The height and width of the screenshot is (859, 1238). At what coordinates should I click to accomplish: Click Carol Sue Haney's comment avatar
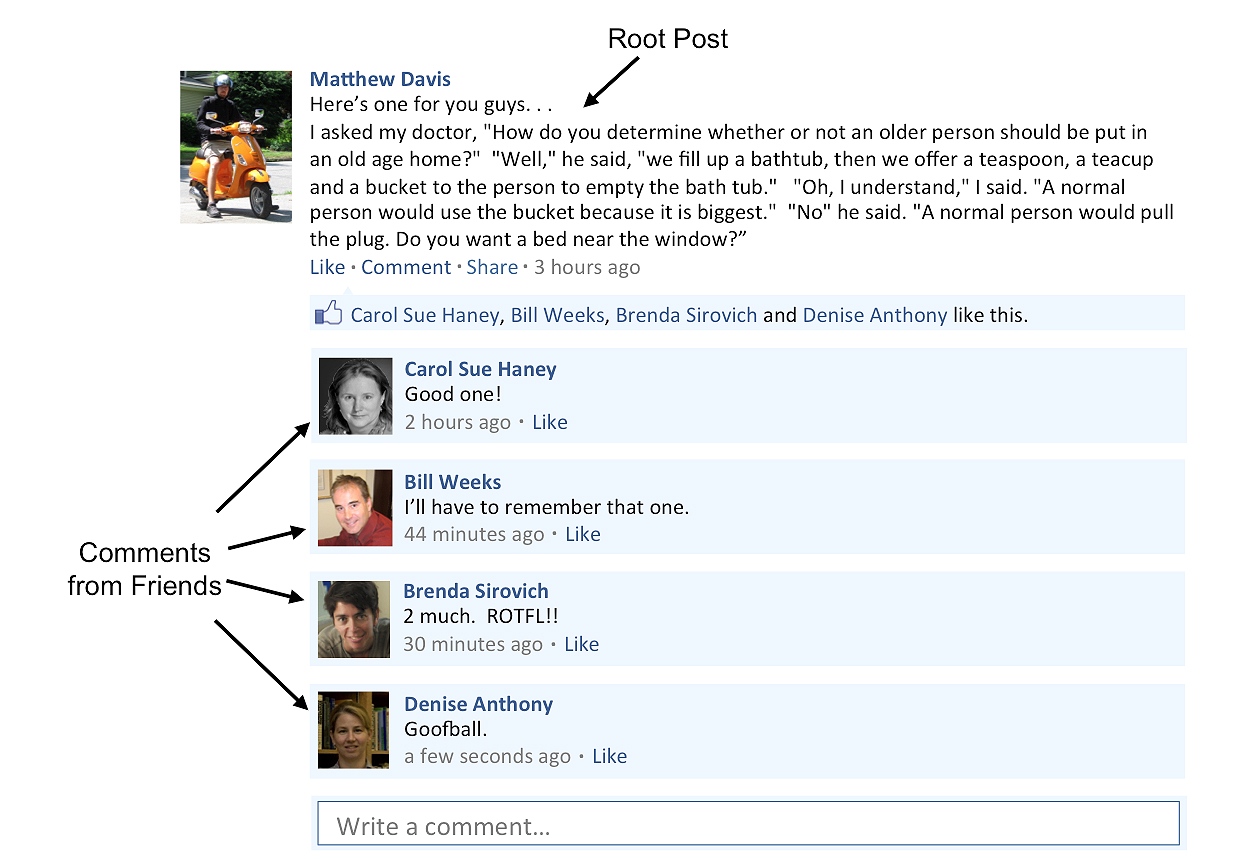[355, 396]
